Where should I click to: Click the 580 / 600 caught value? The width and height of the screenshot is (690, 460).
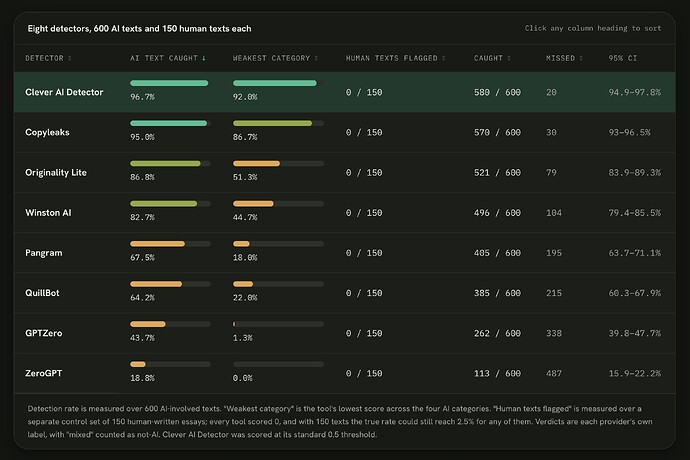point(497,92)
